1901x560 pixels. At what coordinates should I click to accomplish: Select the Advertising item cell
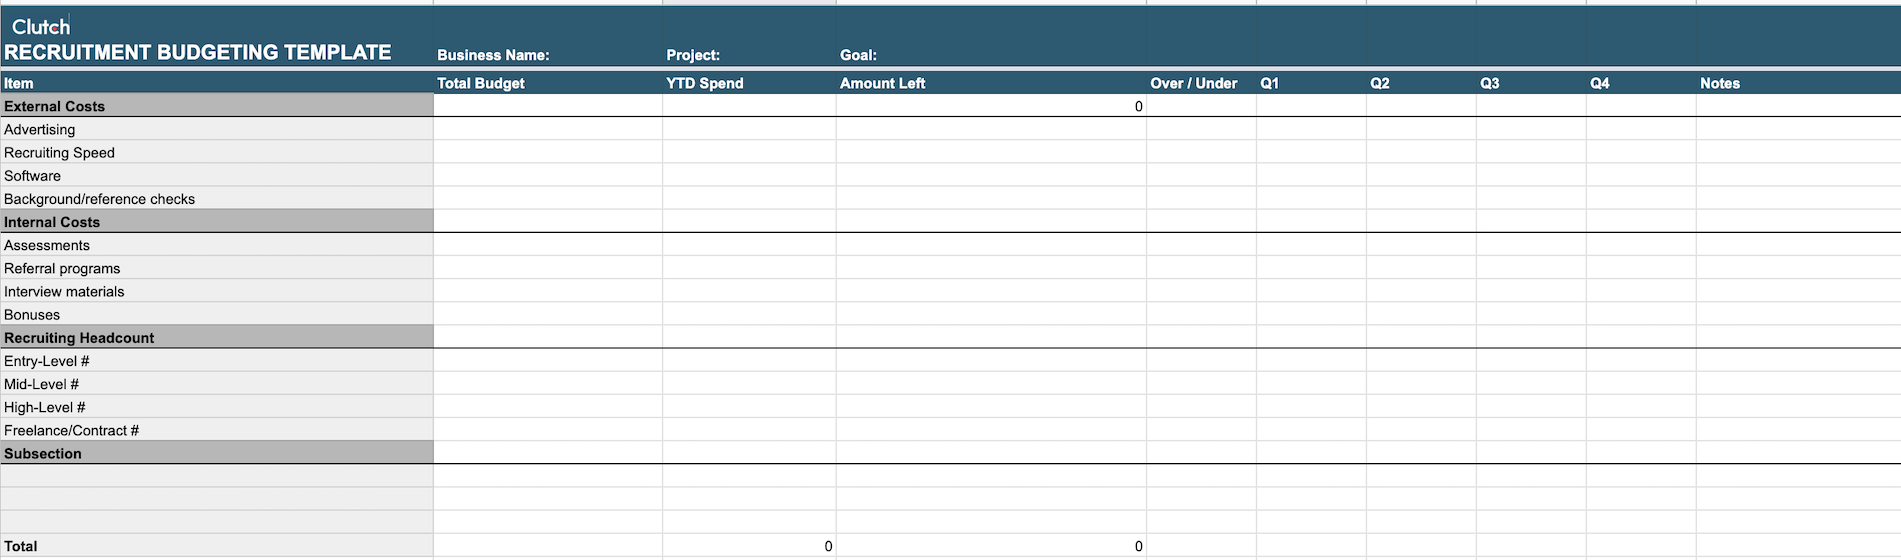[40, 129]
